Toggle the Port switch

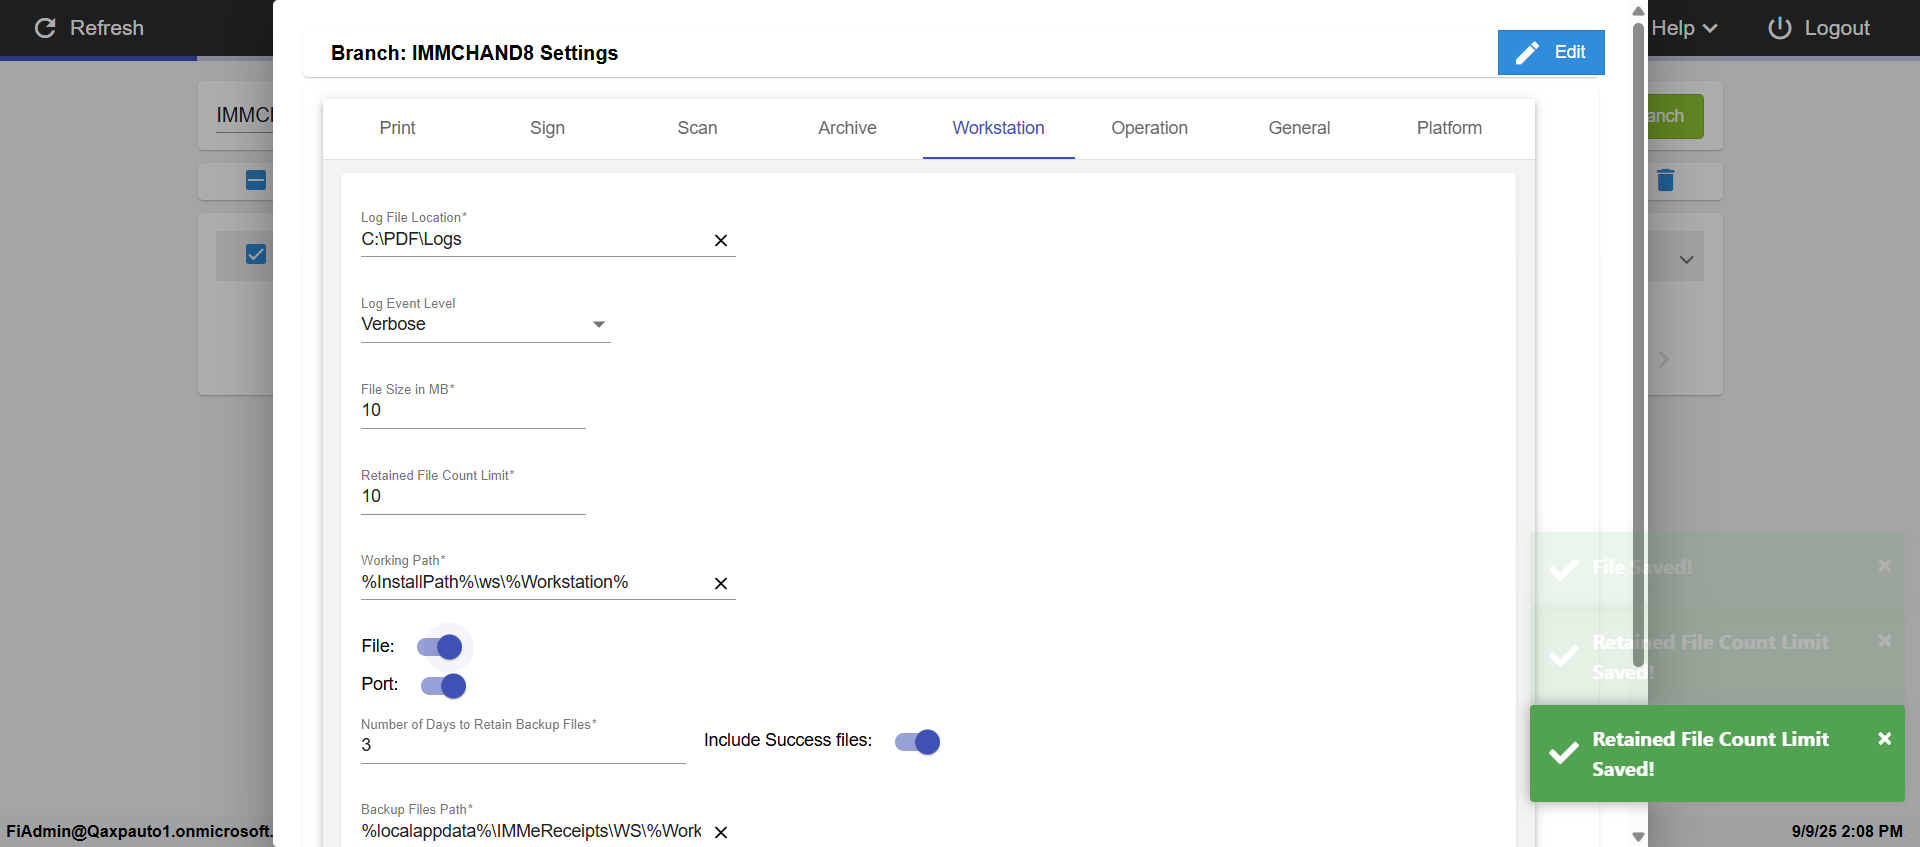click(443, 686)
